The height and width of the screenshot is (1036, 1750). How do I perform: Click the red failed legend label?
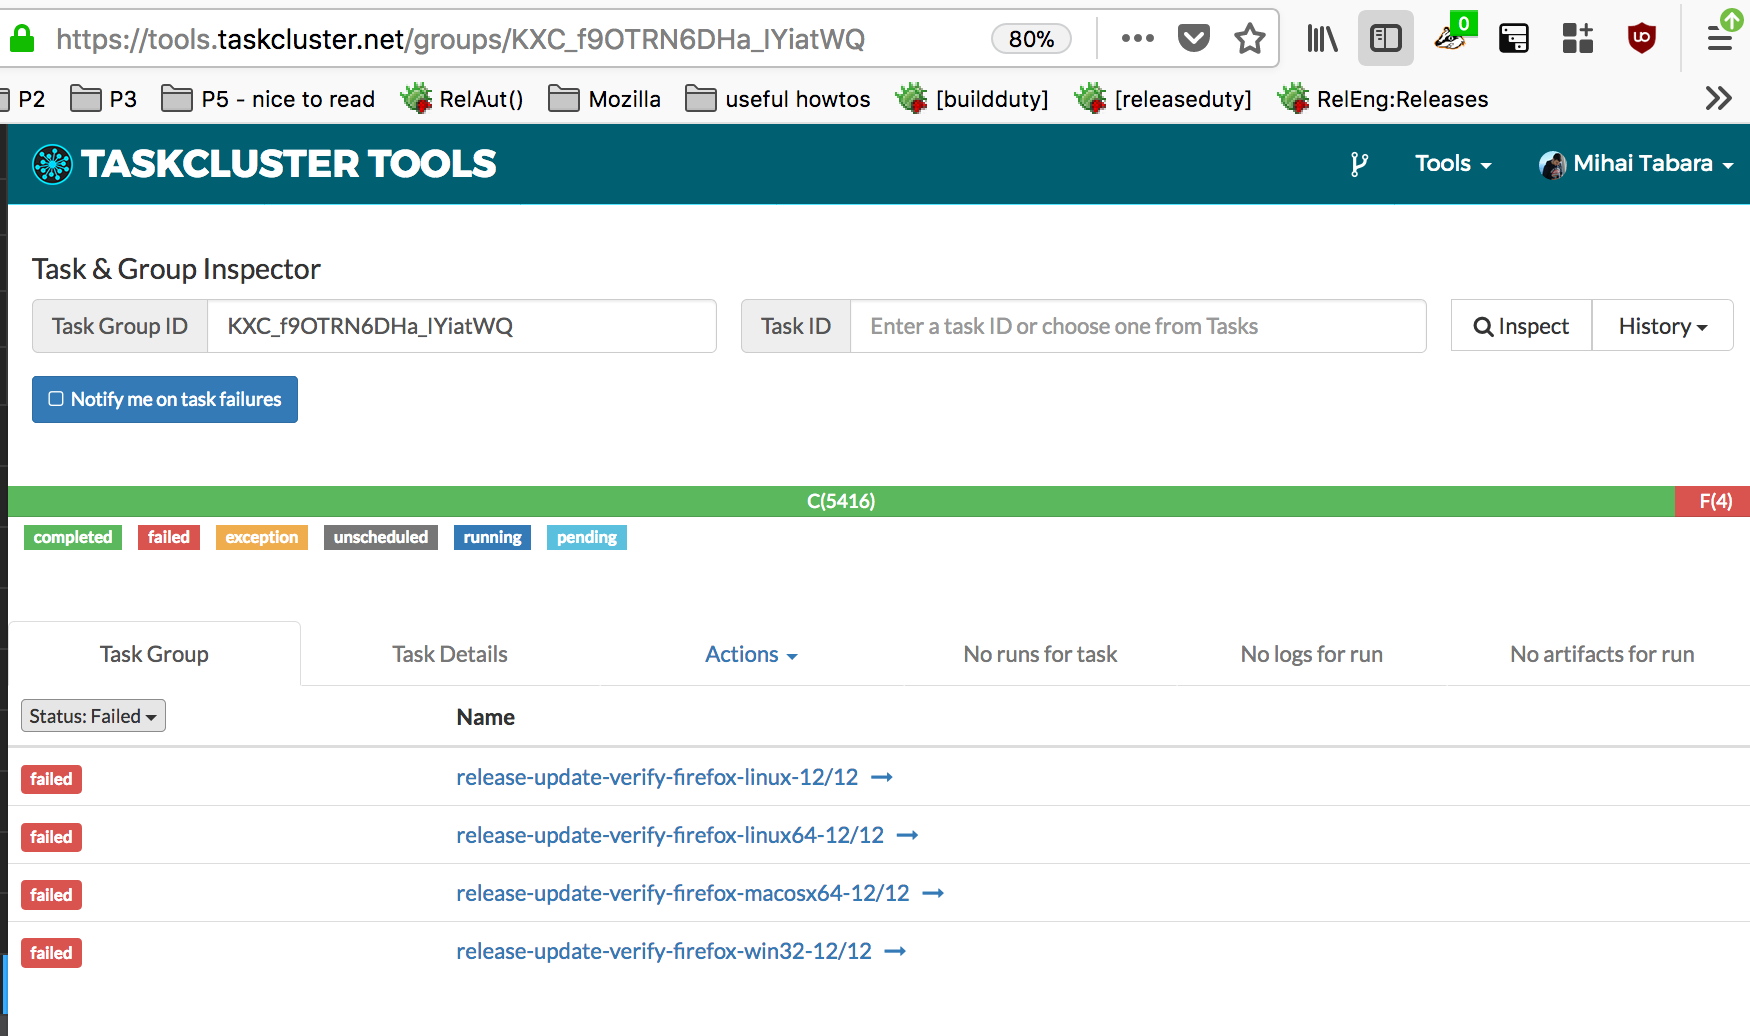click(x=169, y=537)
